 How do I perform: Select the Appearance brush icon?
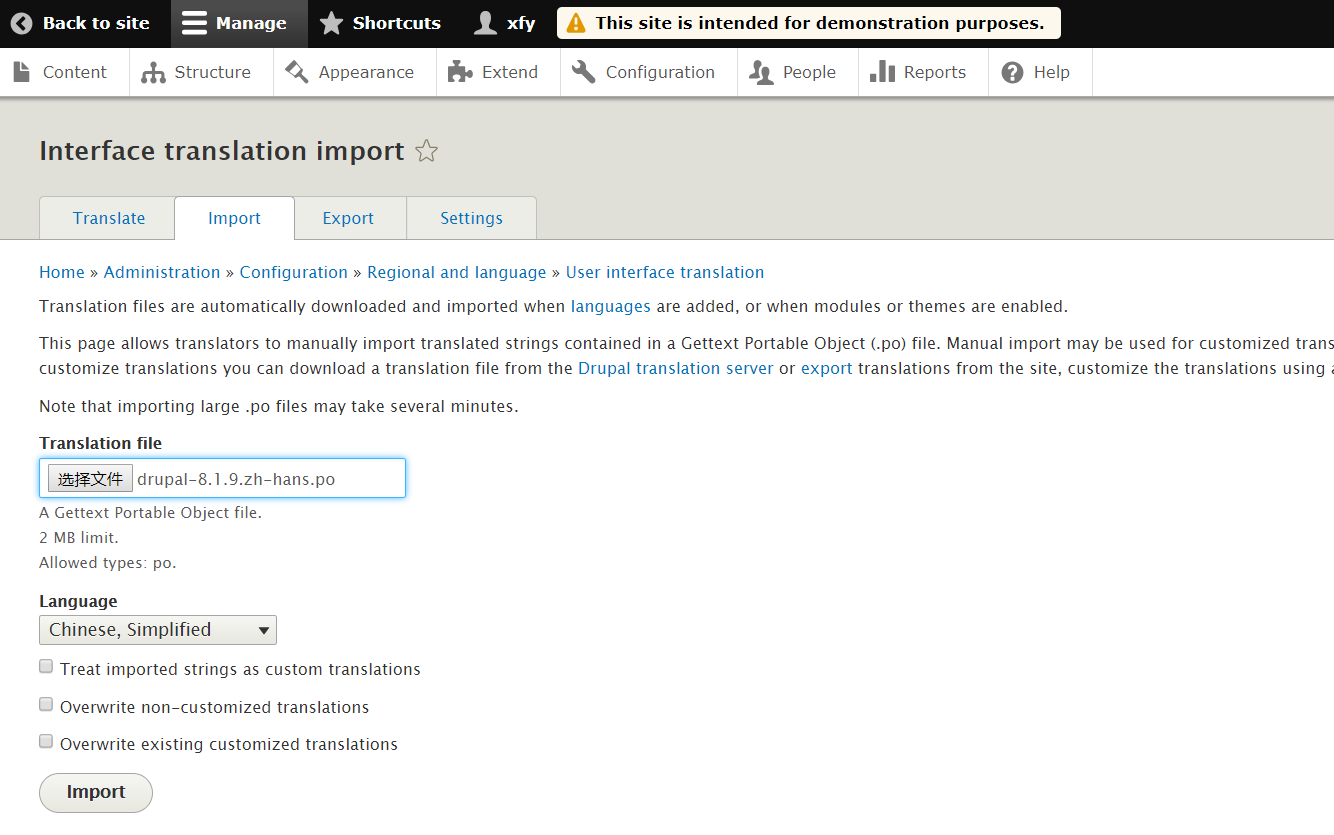tap(296, 71)
